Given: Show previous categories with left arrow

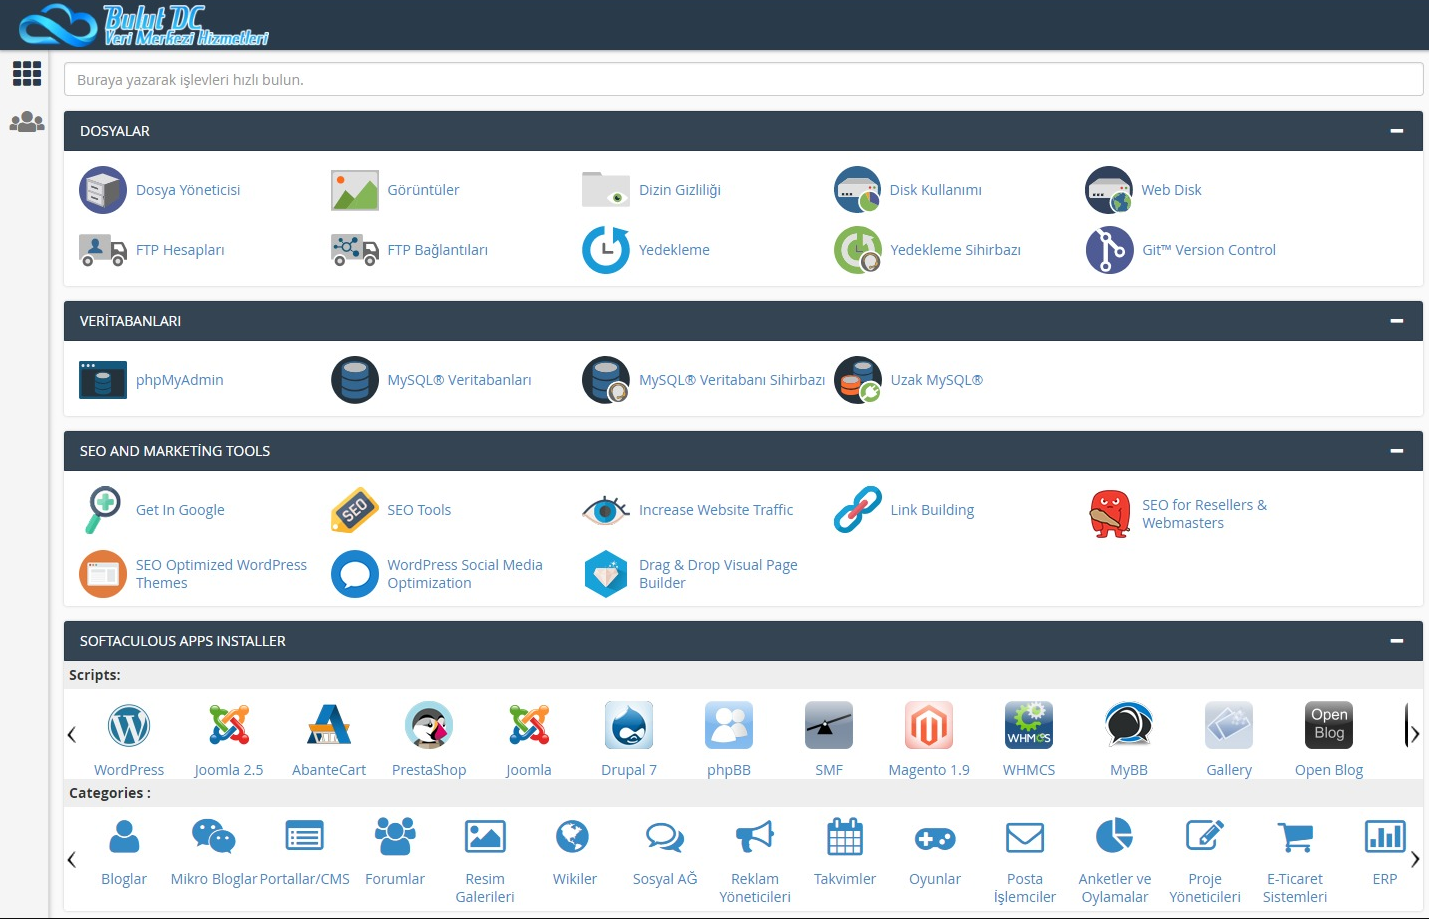Looking at the screenshot, I should 71,860.
